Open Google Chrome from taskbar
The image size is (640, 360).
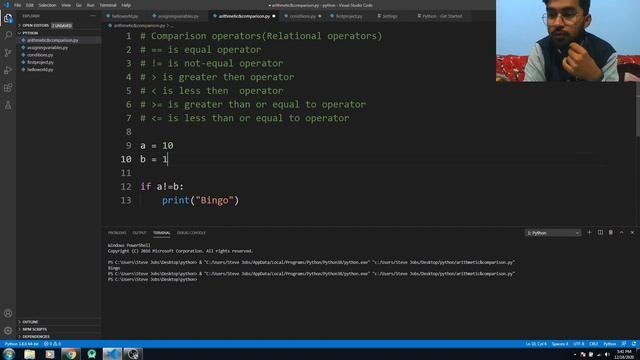point(71,354)
